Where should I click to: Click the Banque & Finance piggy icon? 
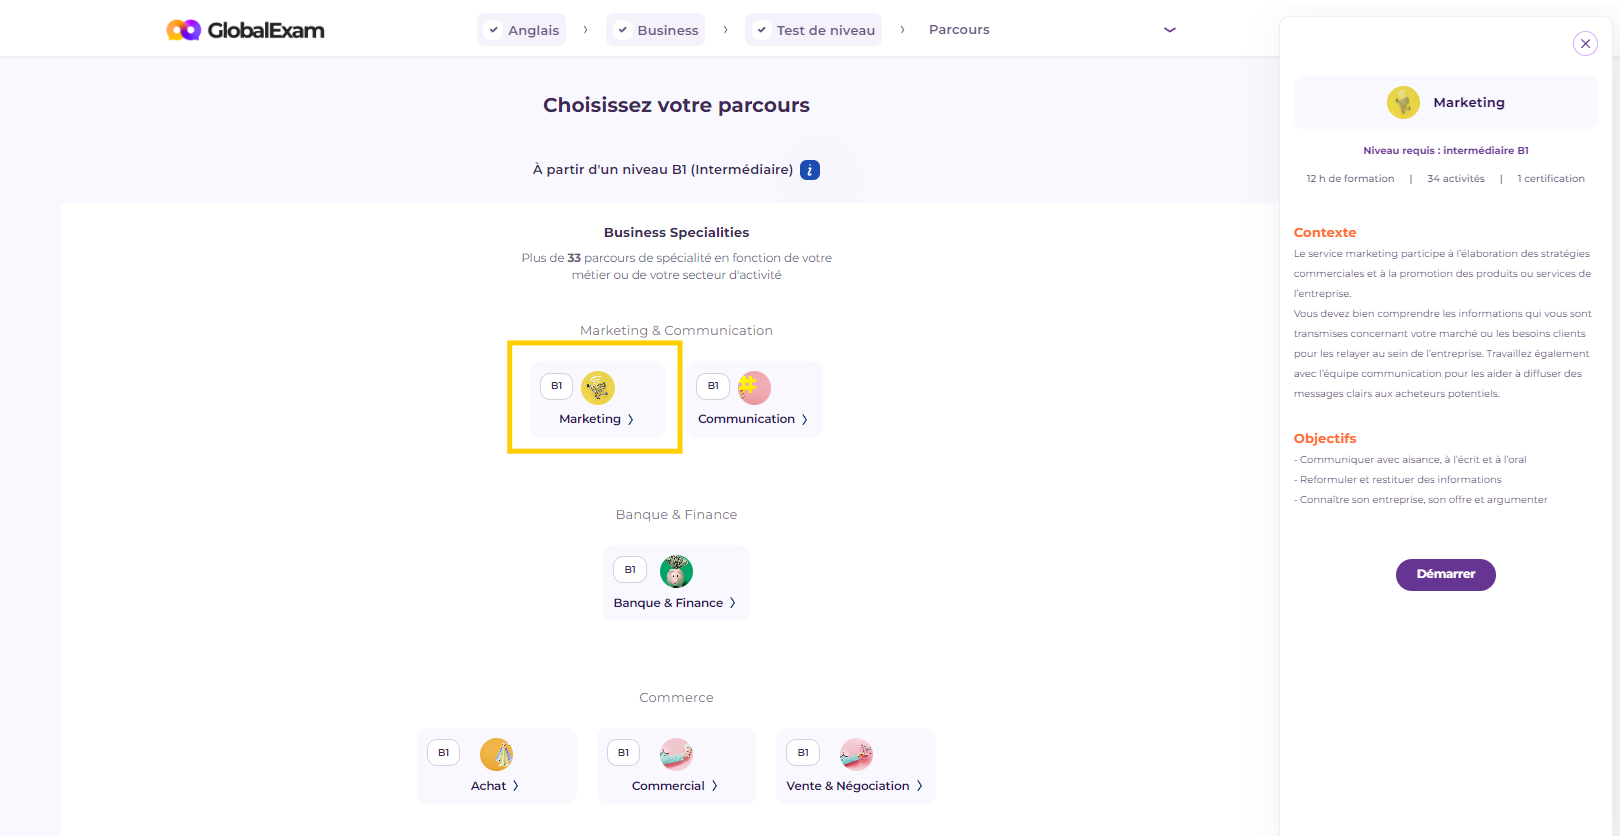click(x=676, y=571)
